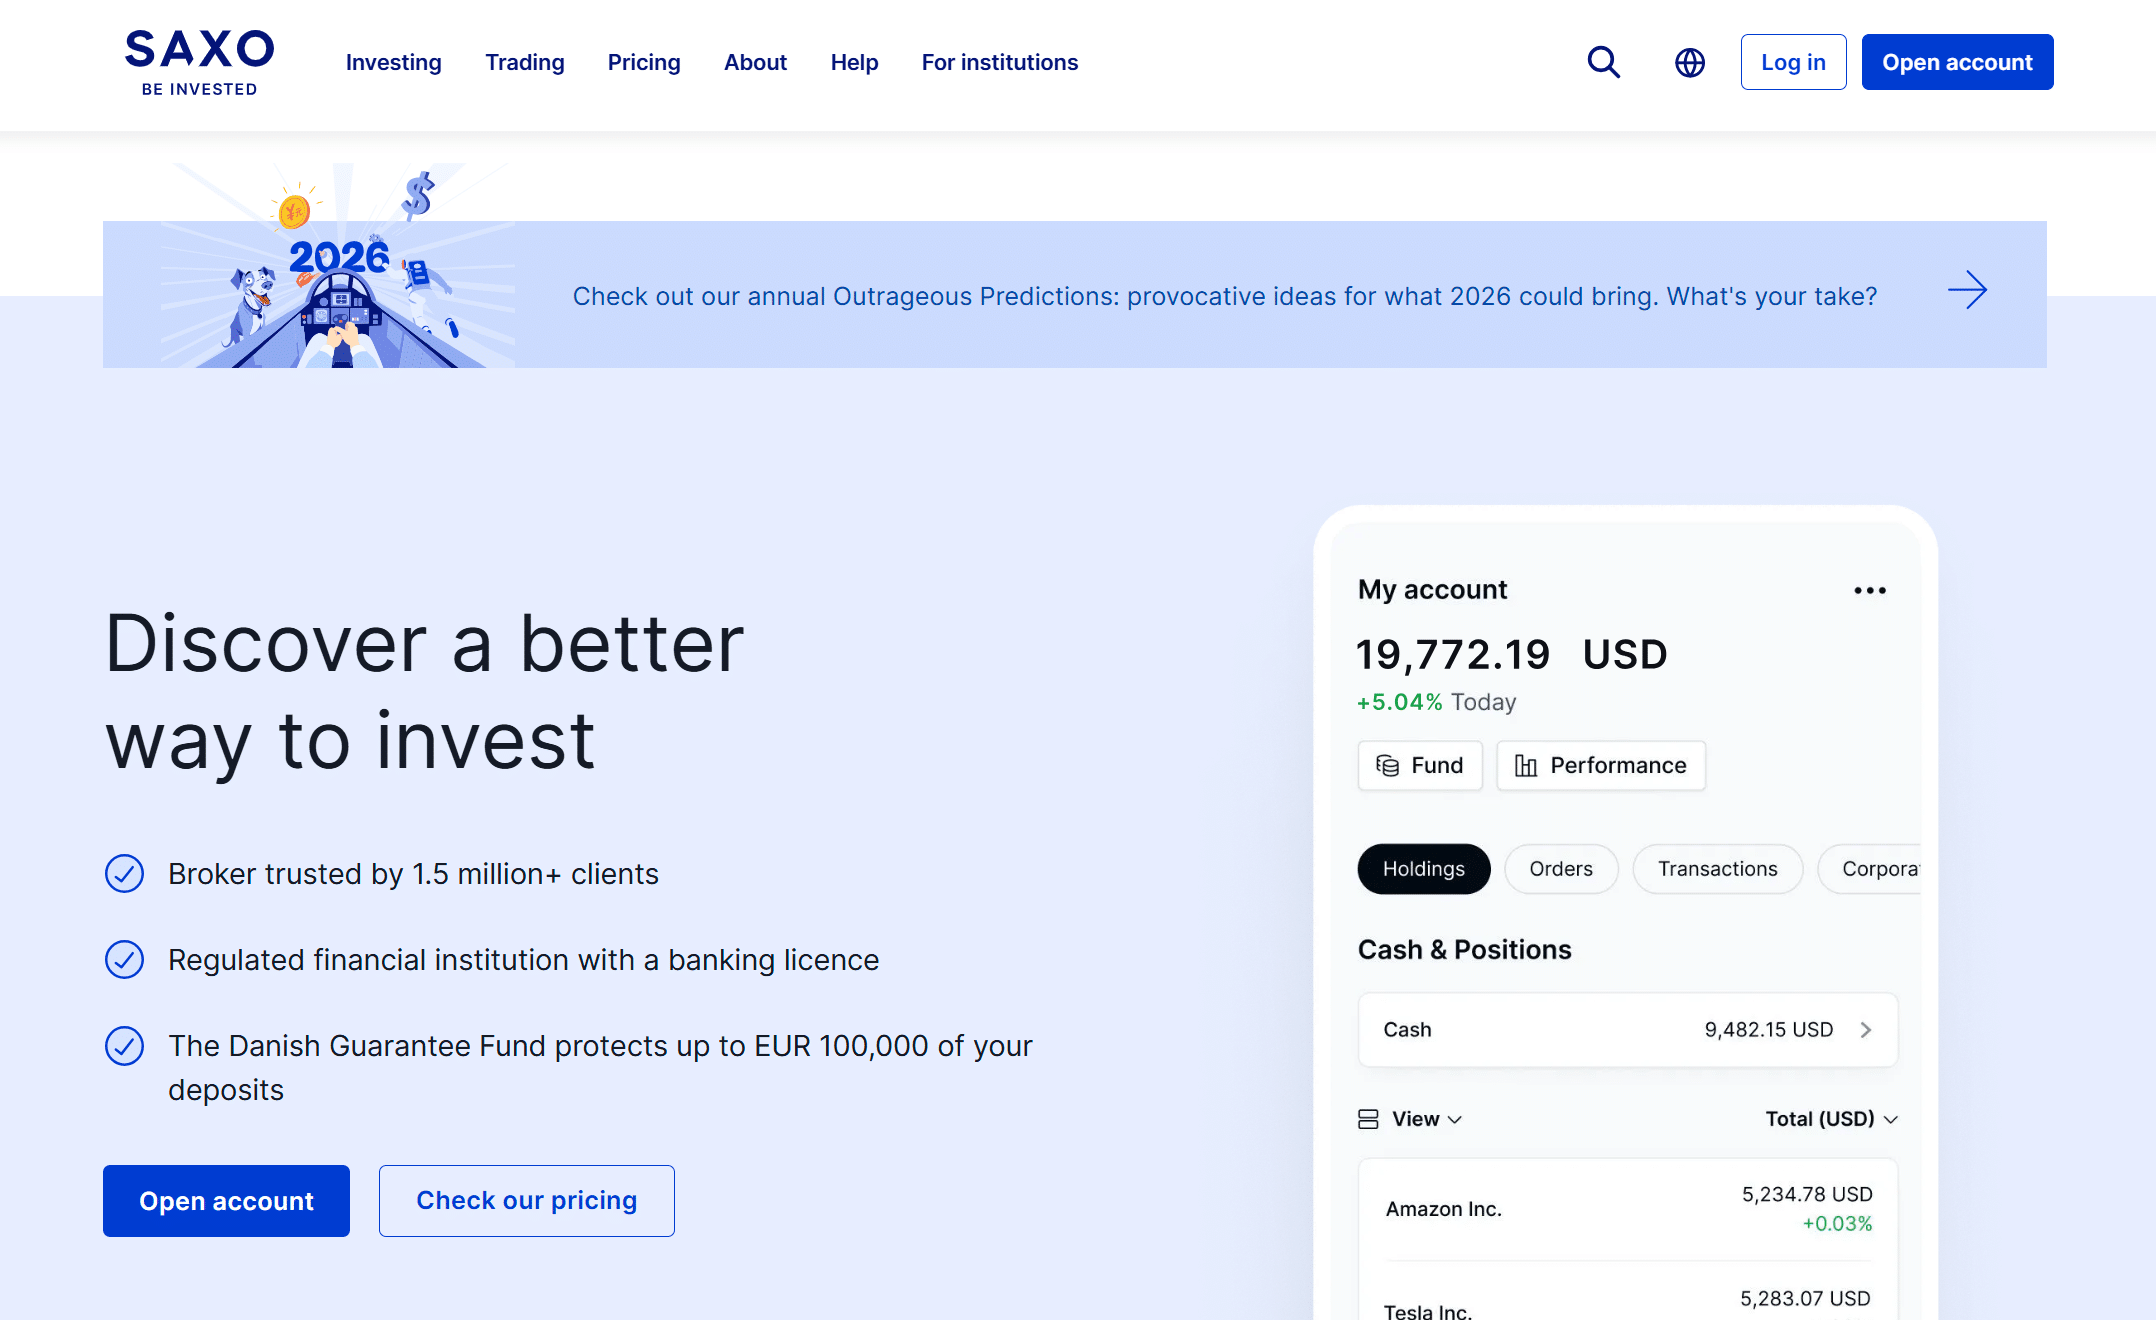Click the View list layout icon
This screenshot has width=2156, height=1320.
(1368, 1119)
